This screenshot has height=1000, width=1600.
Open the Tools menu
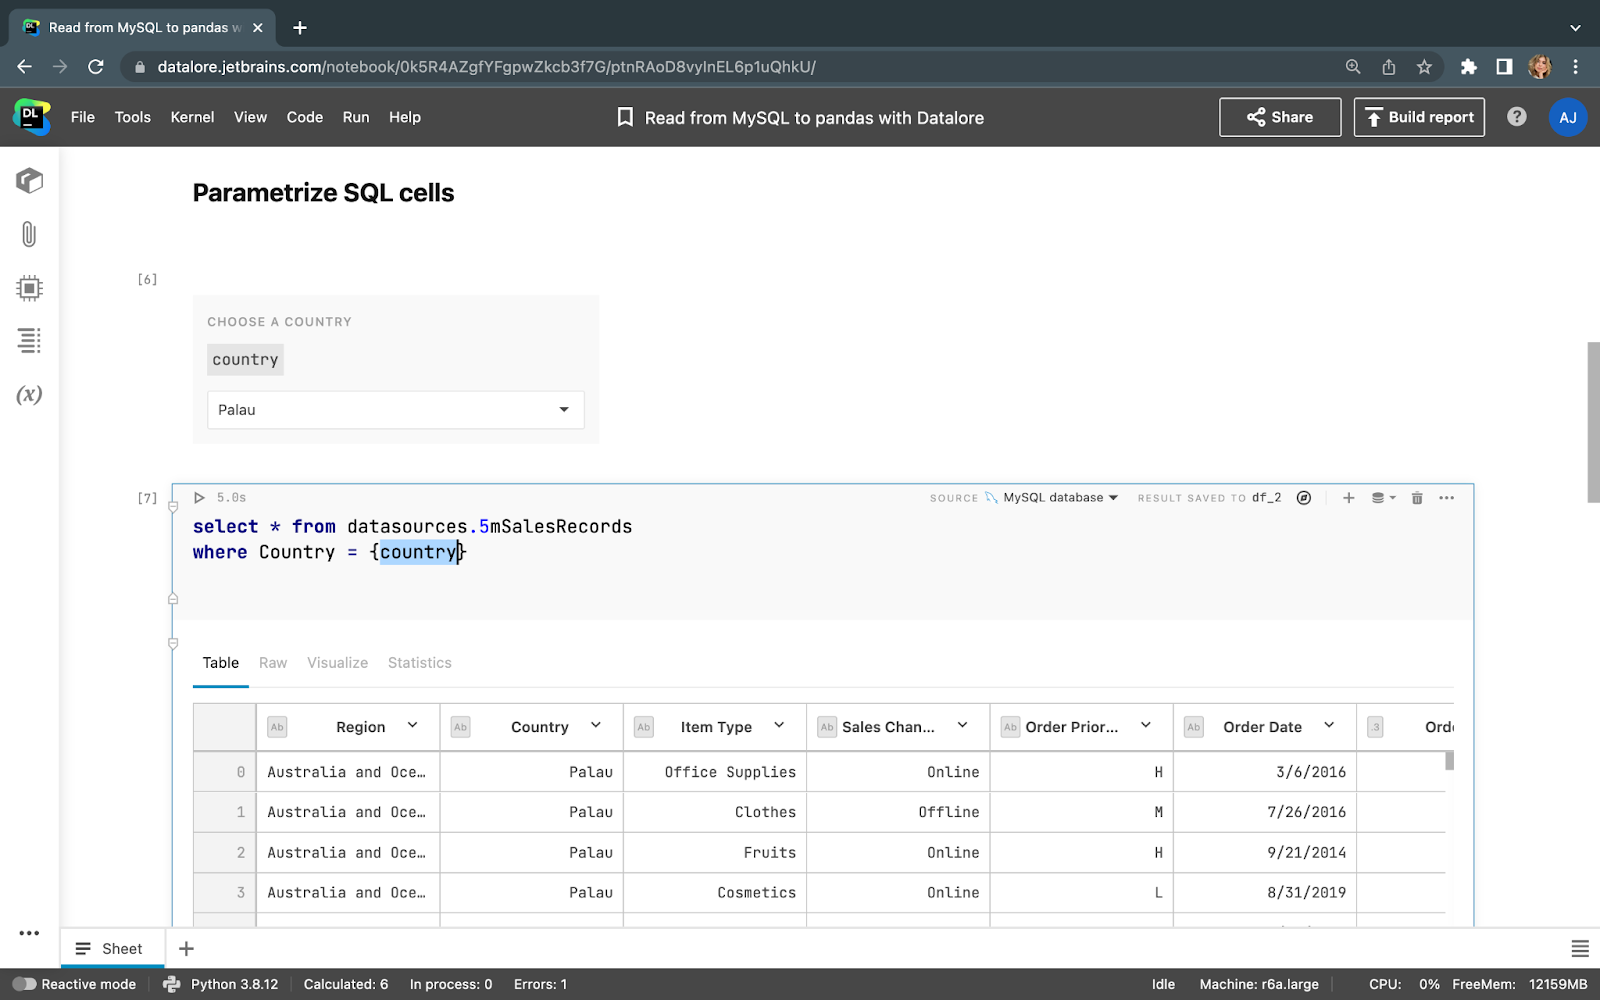pos(133,117)
